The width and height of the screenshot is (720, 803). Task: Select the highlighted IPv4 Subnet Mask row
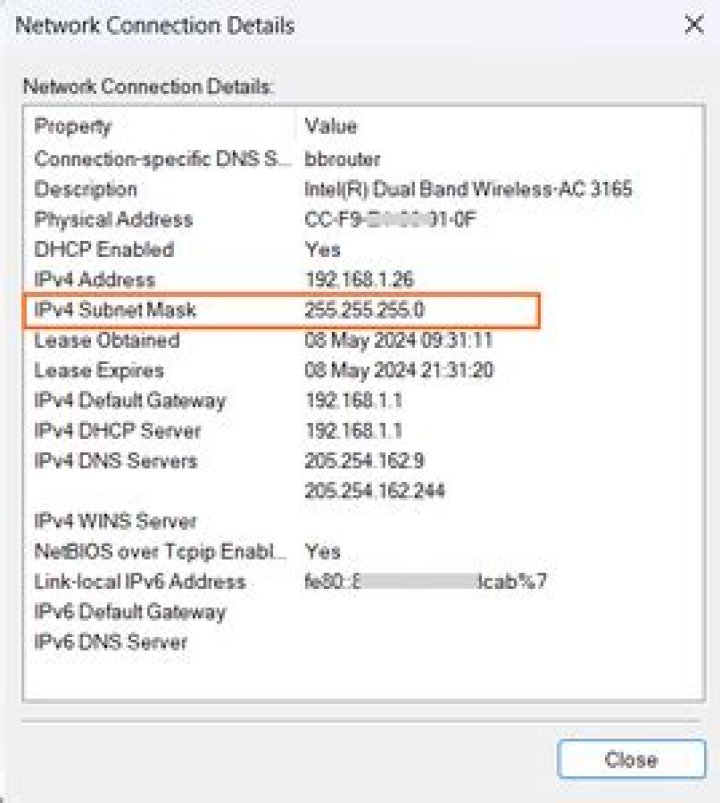pos(115,310)
